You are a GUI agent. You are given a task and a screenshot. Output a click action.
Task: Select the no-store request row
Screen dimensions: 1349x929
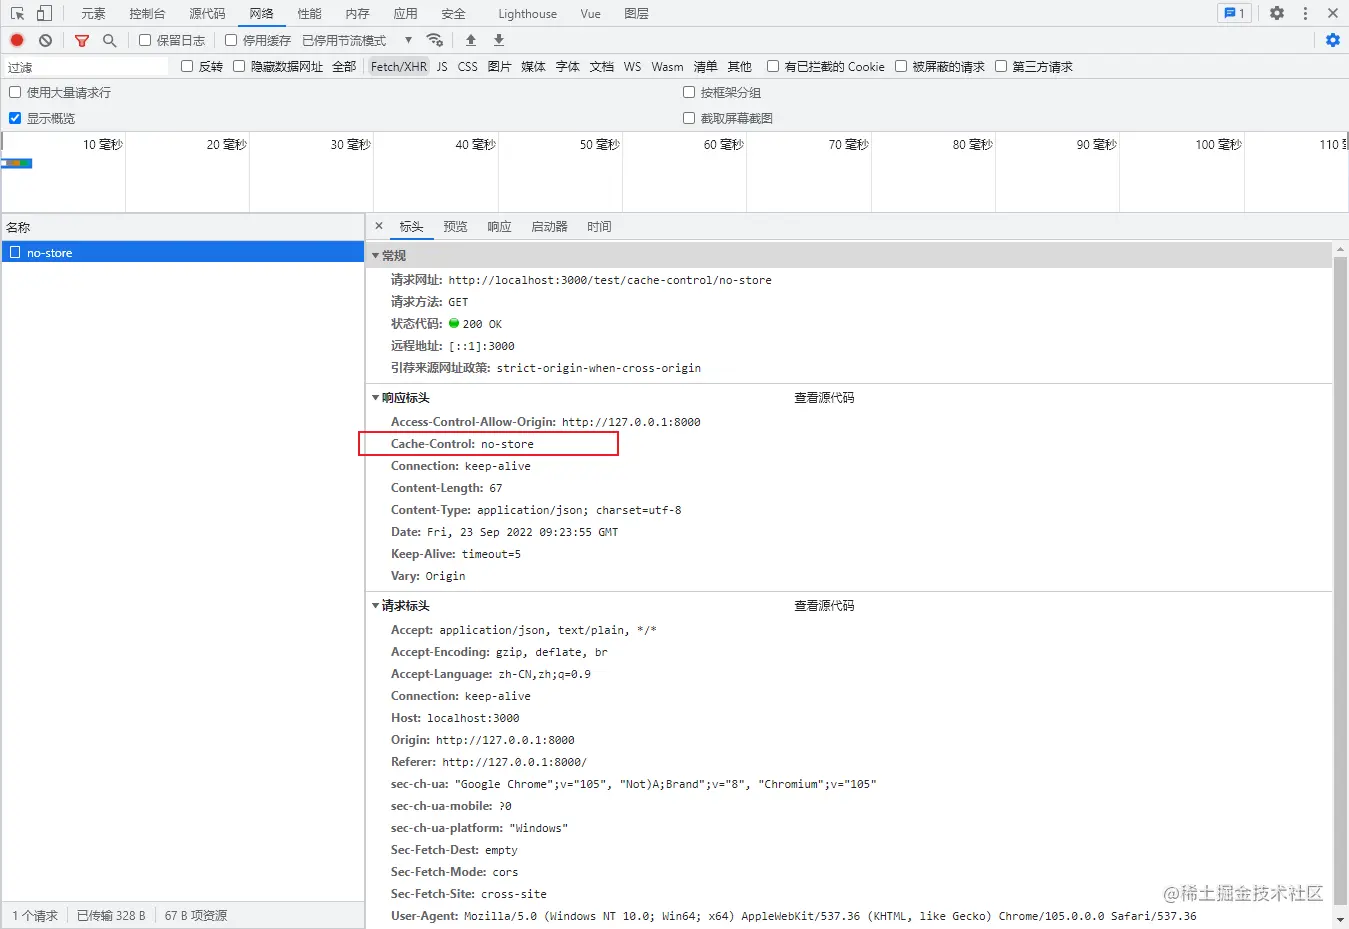point(182,253)
